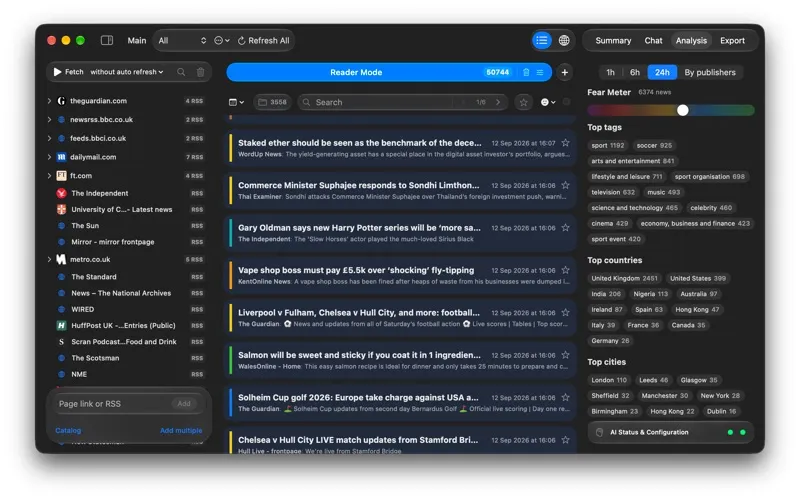The height and width of the screenshot is (500, 800).
Task: Open 'without auto refresh' dropdown
Action: pyautogui.click(x=127, y=72)
